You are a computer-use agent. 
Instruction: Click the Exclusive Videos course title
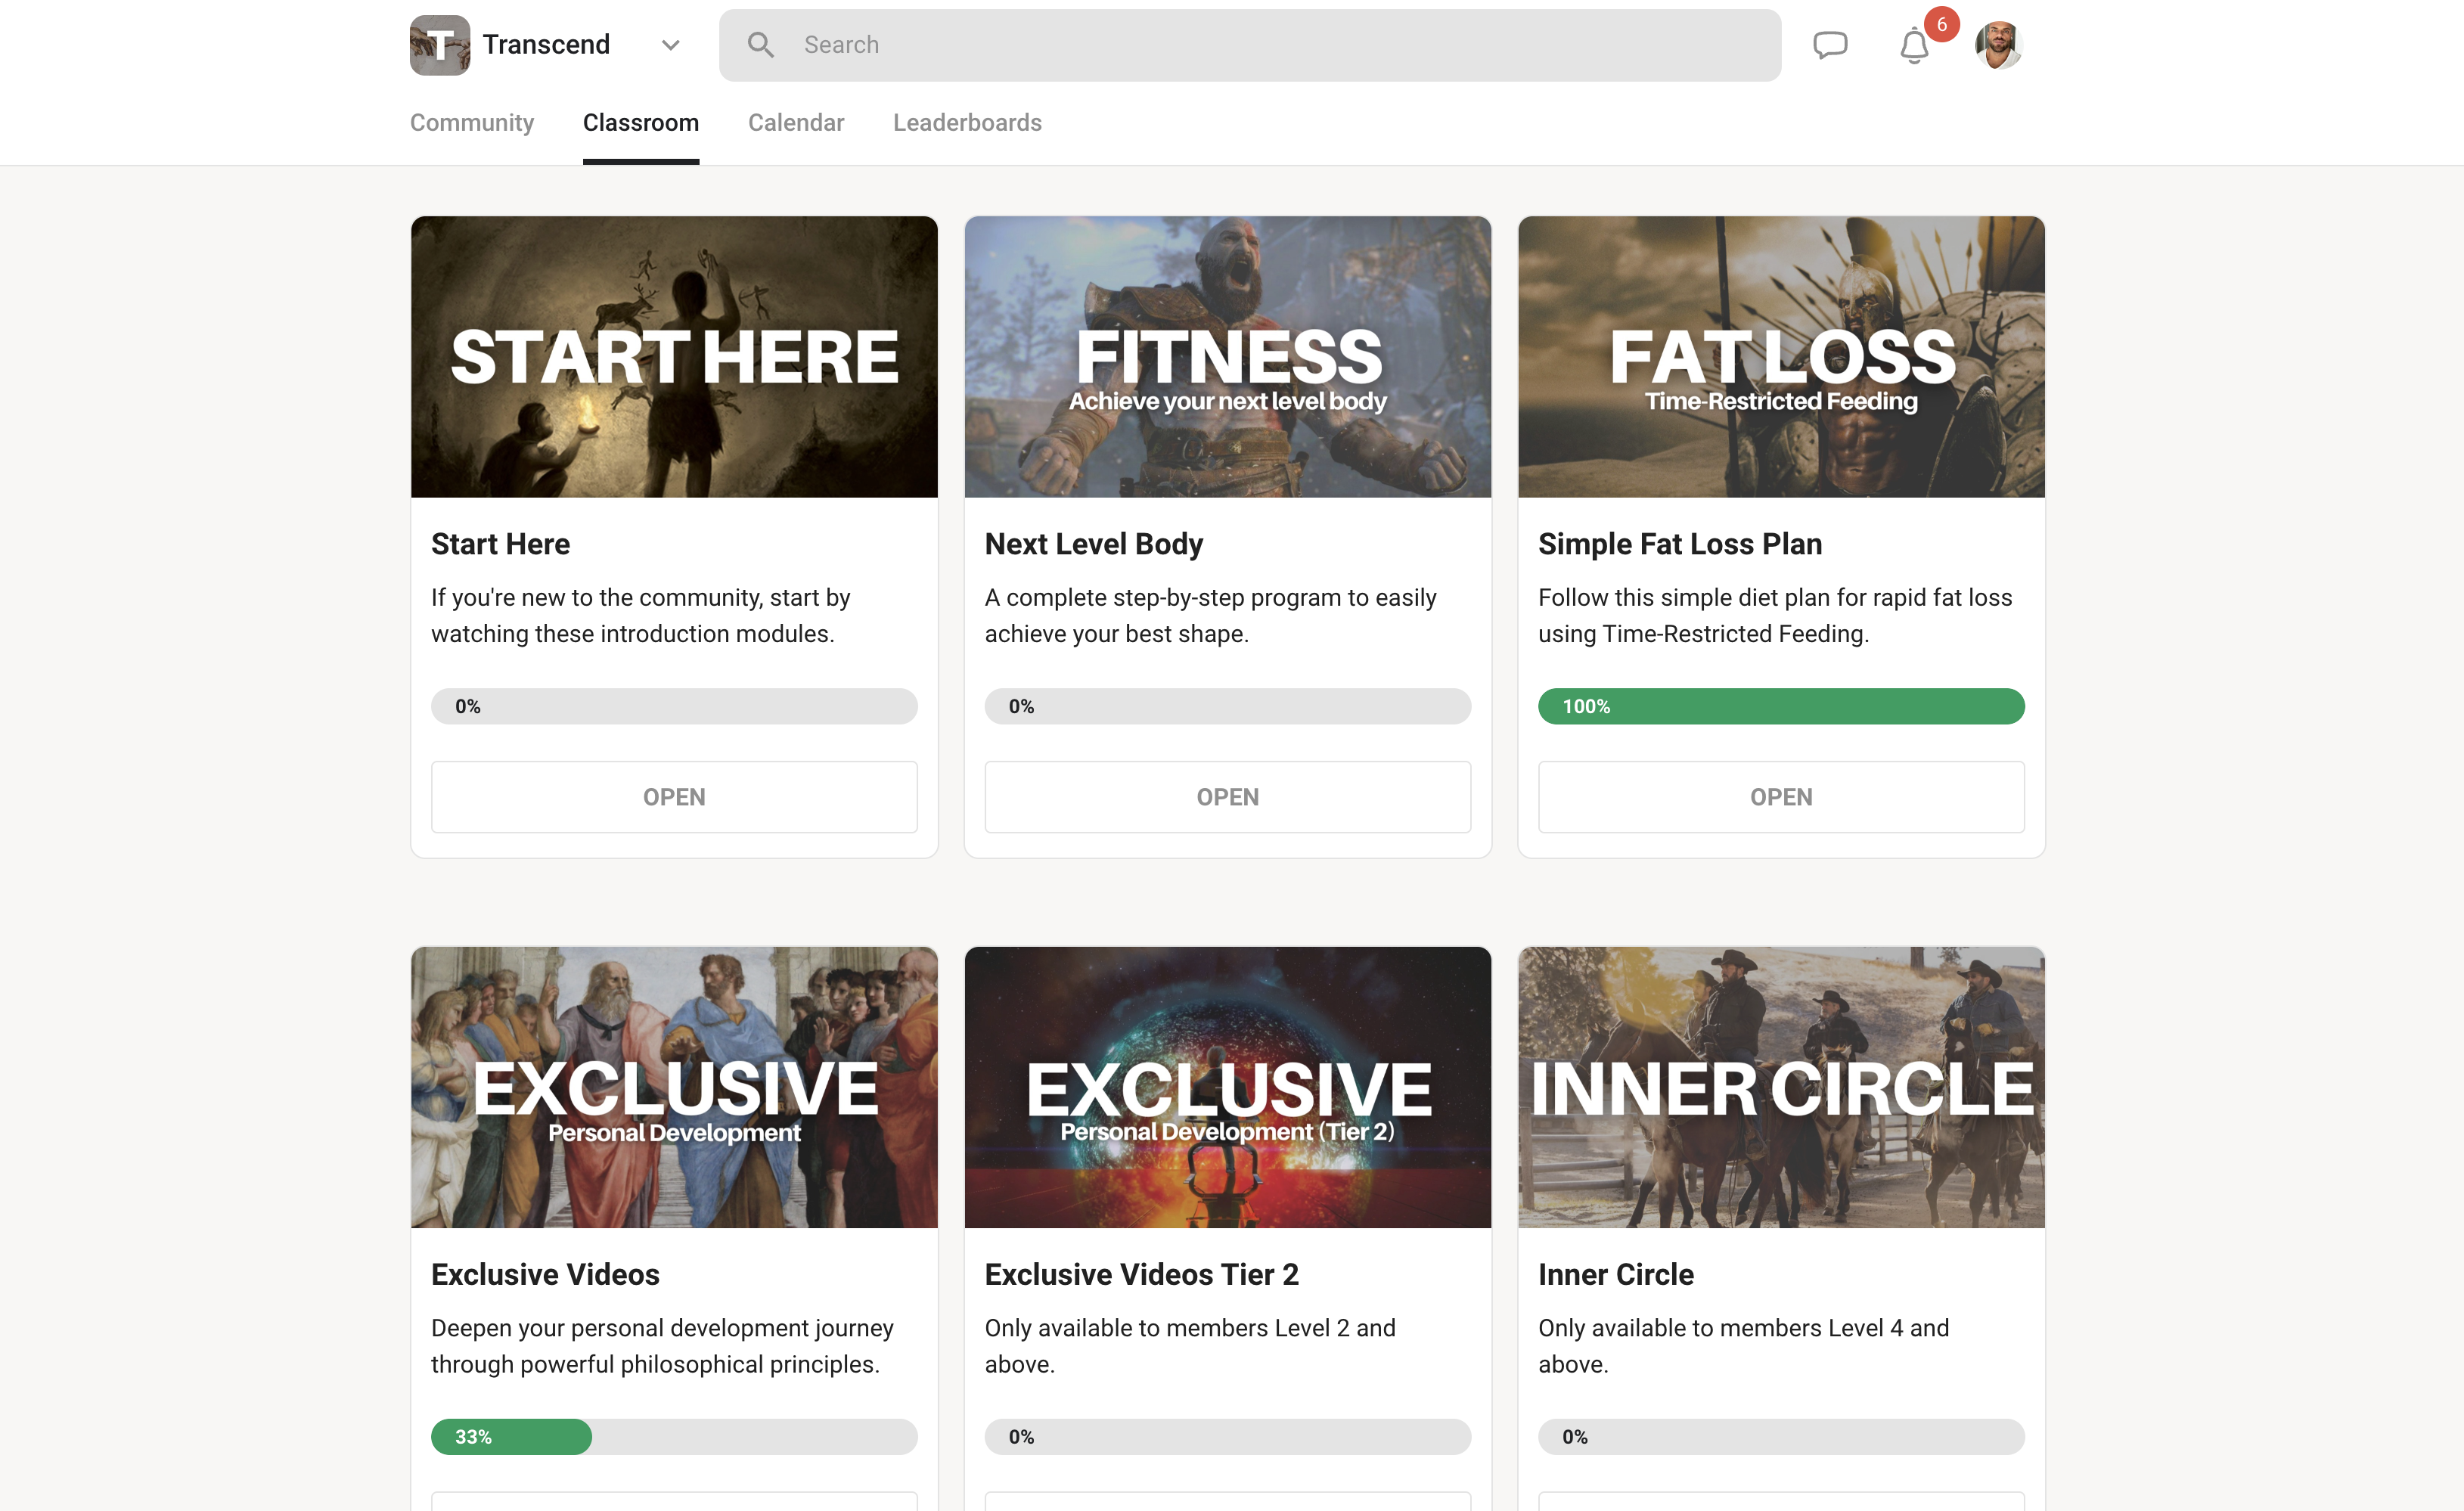point(545,1275)
